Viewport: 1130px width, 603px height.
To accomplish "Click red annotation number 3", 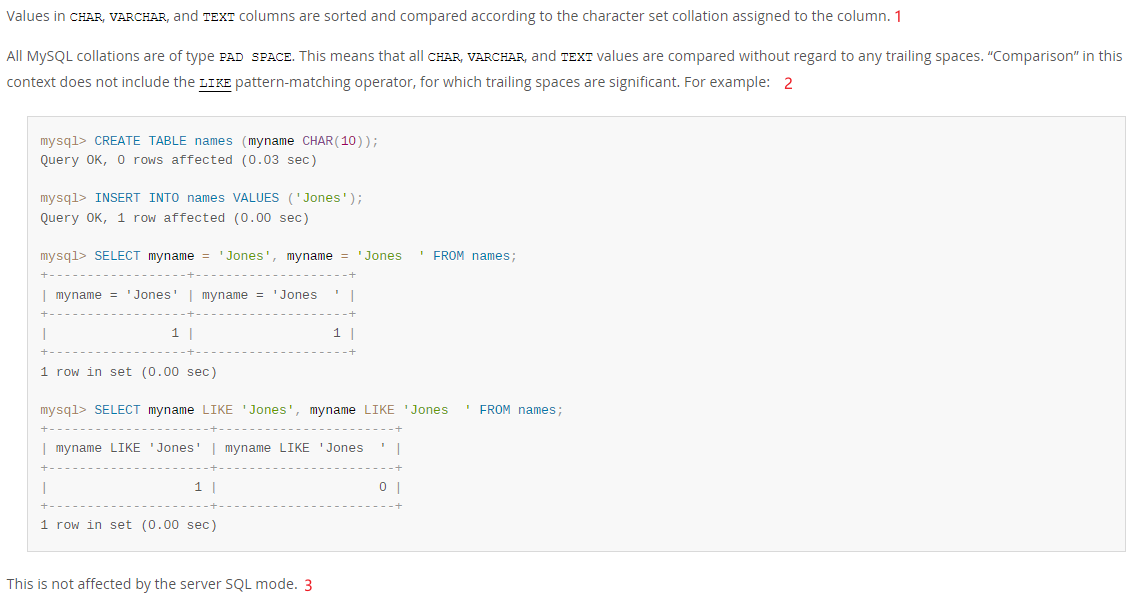I will [x=308, y=585].
